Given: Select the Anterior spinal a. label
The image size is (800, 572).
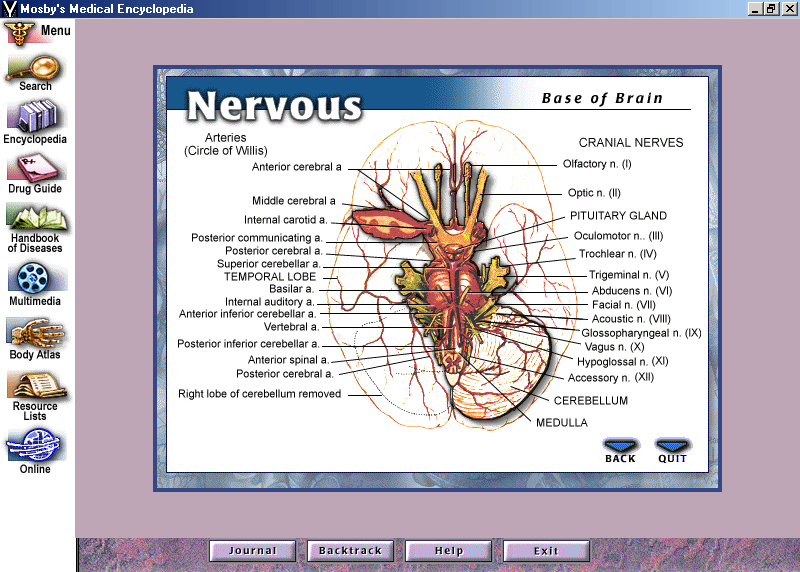Looking at the screenshot, I should 288,360.
